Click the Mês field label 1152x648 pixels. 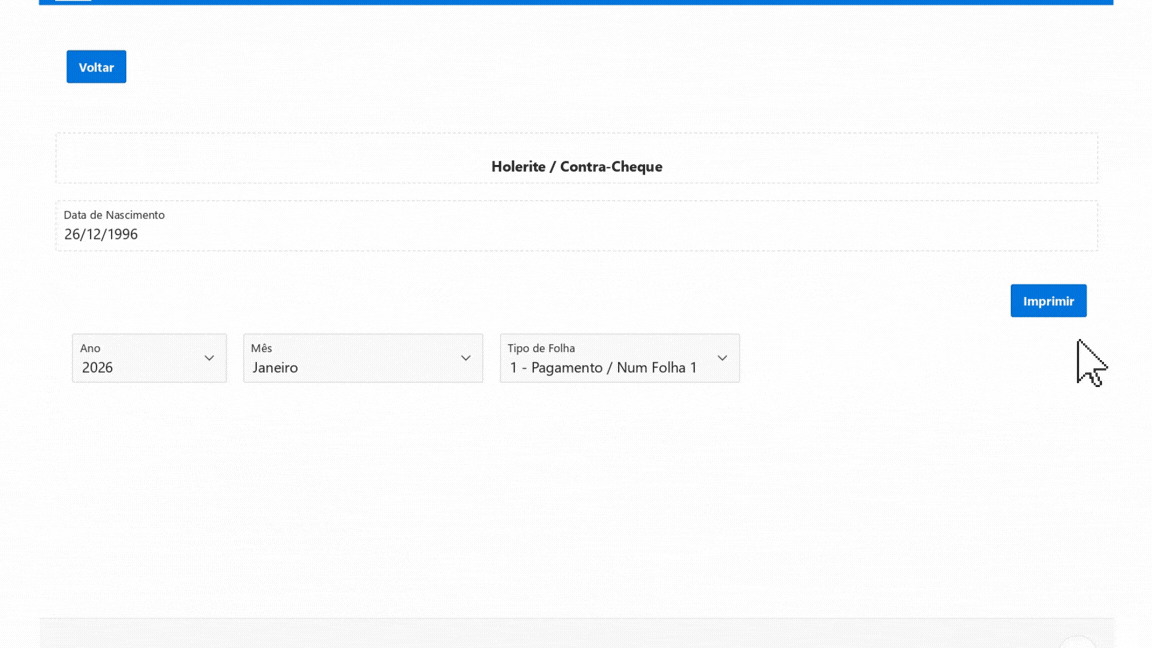tap(261, 348)
